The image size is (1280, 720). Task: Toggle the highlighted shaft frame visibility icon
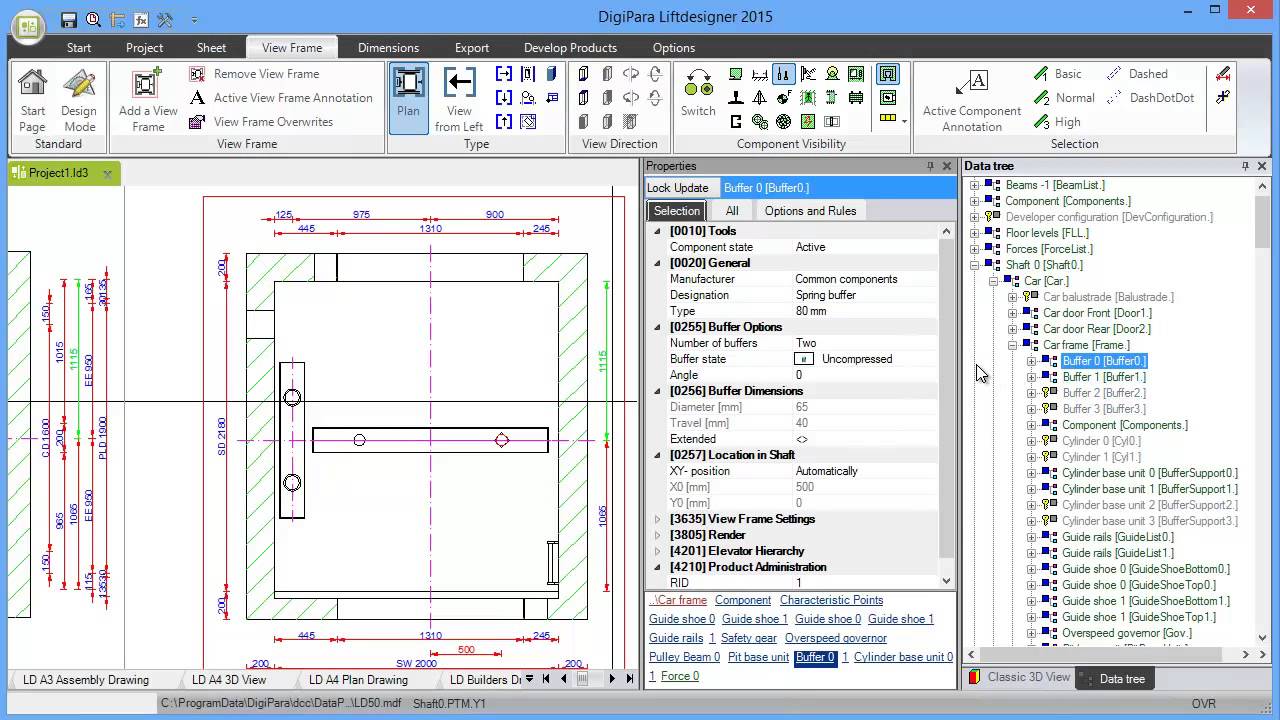tap(888, 74)
